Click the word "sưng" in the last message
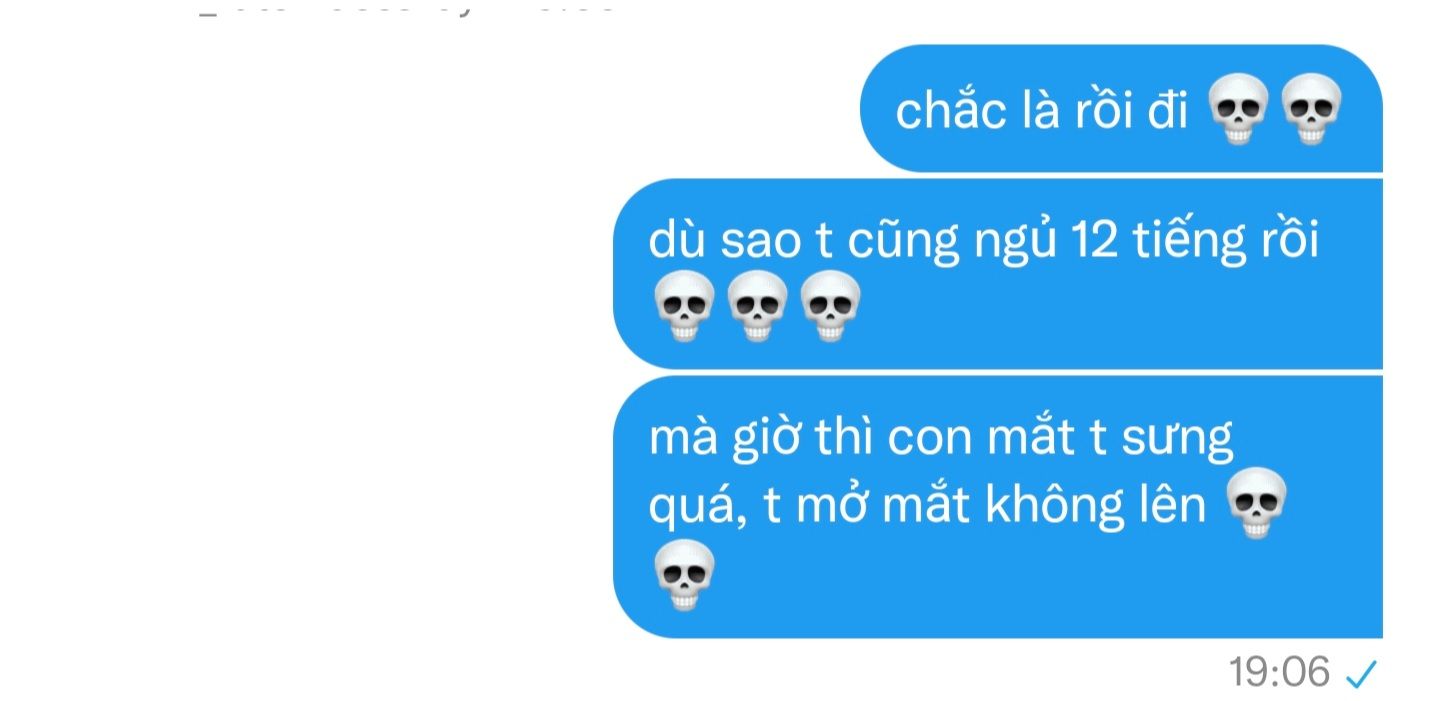This screenshot has height=701, width=1440. click(1177, 441)
